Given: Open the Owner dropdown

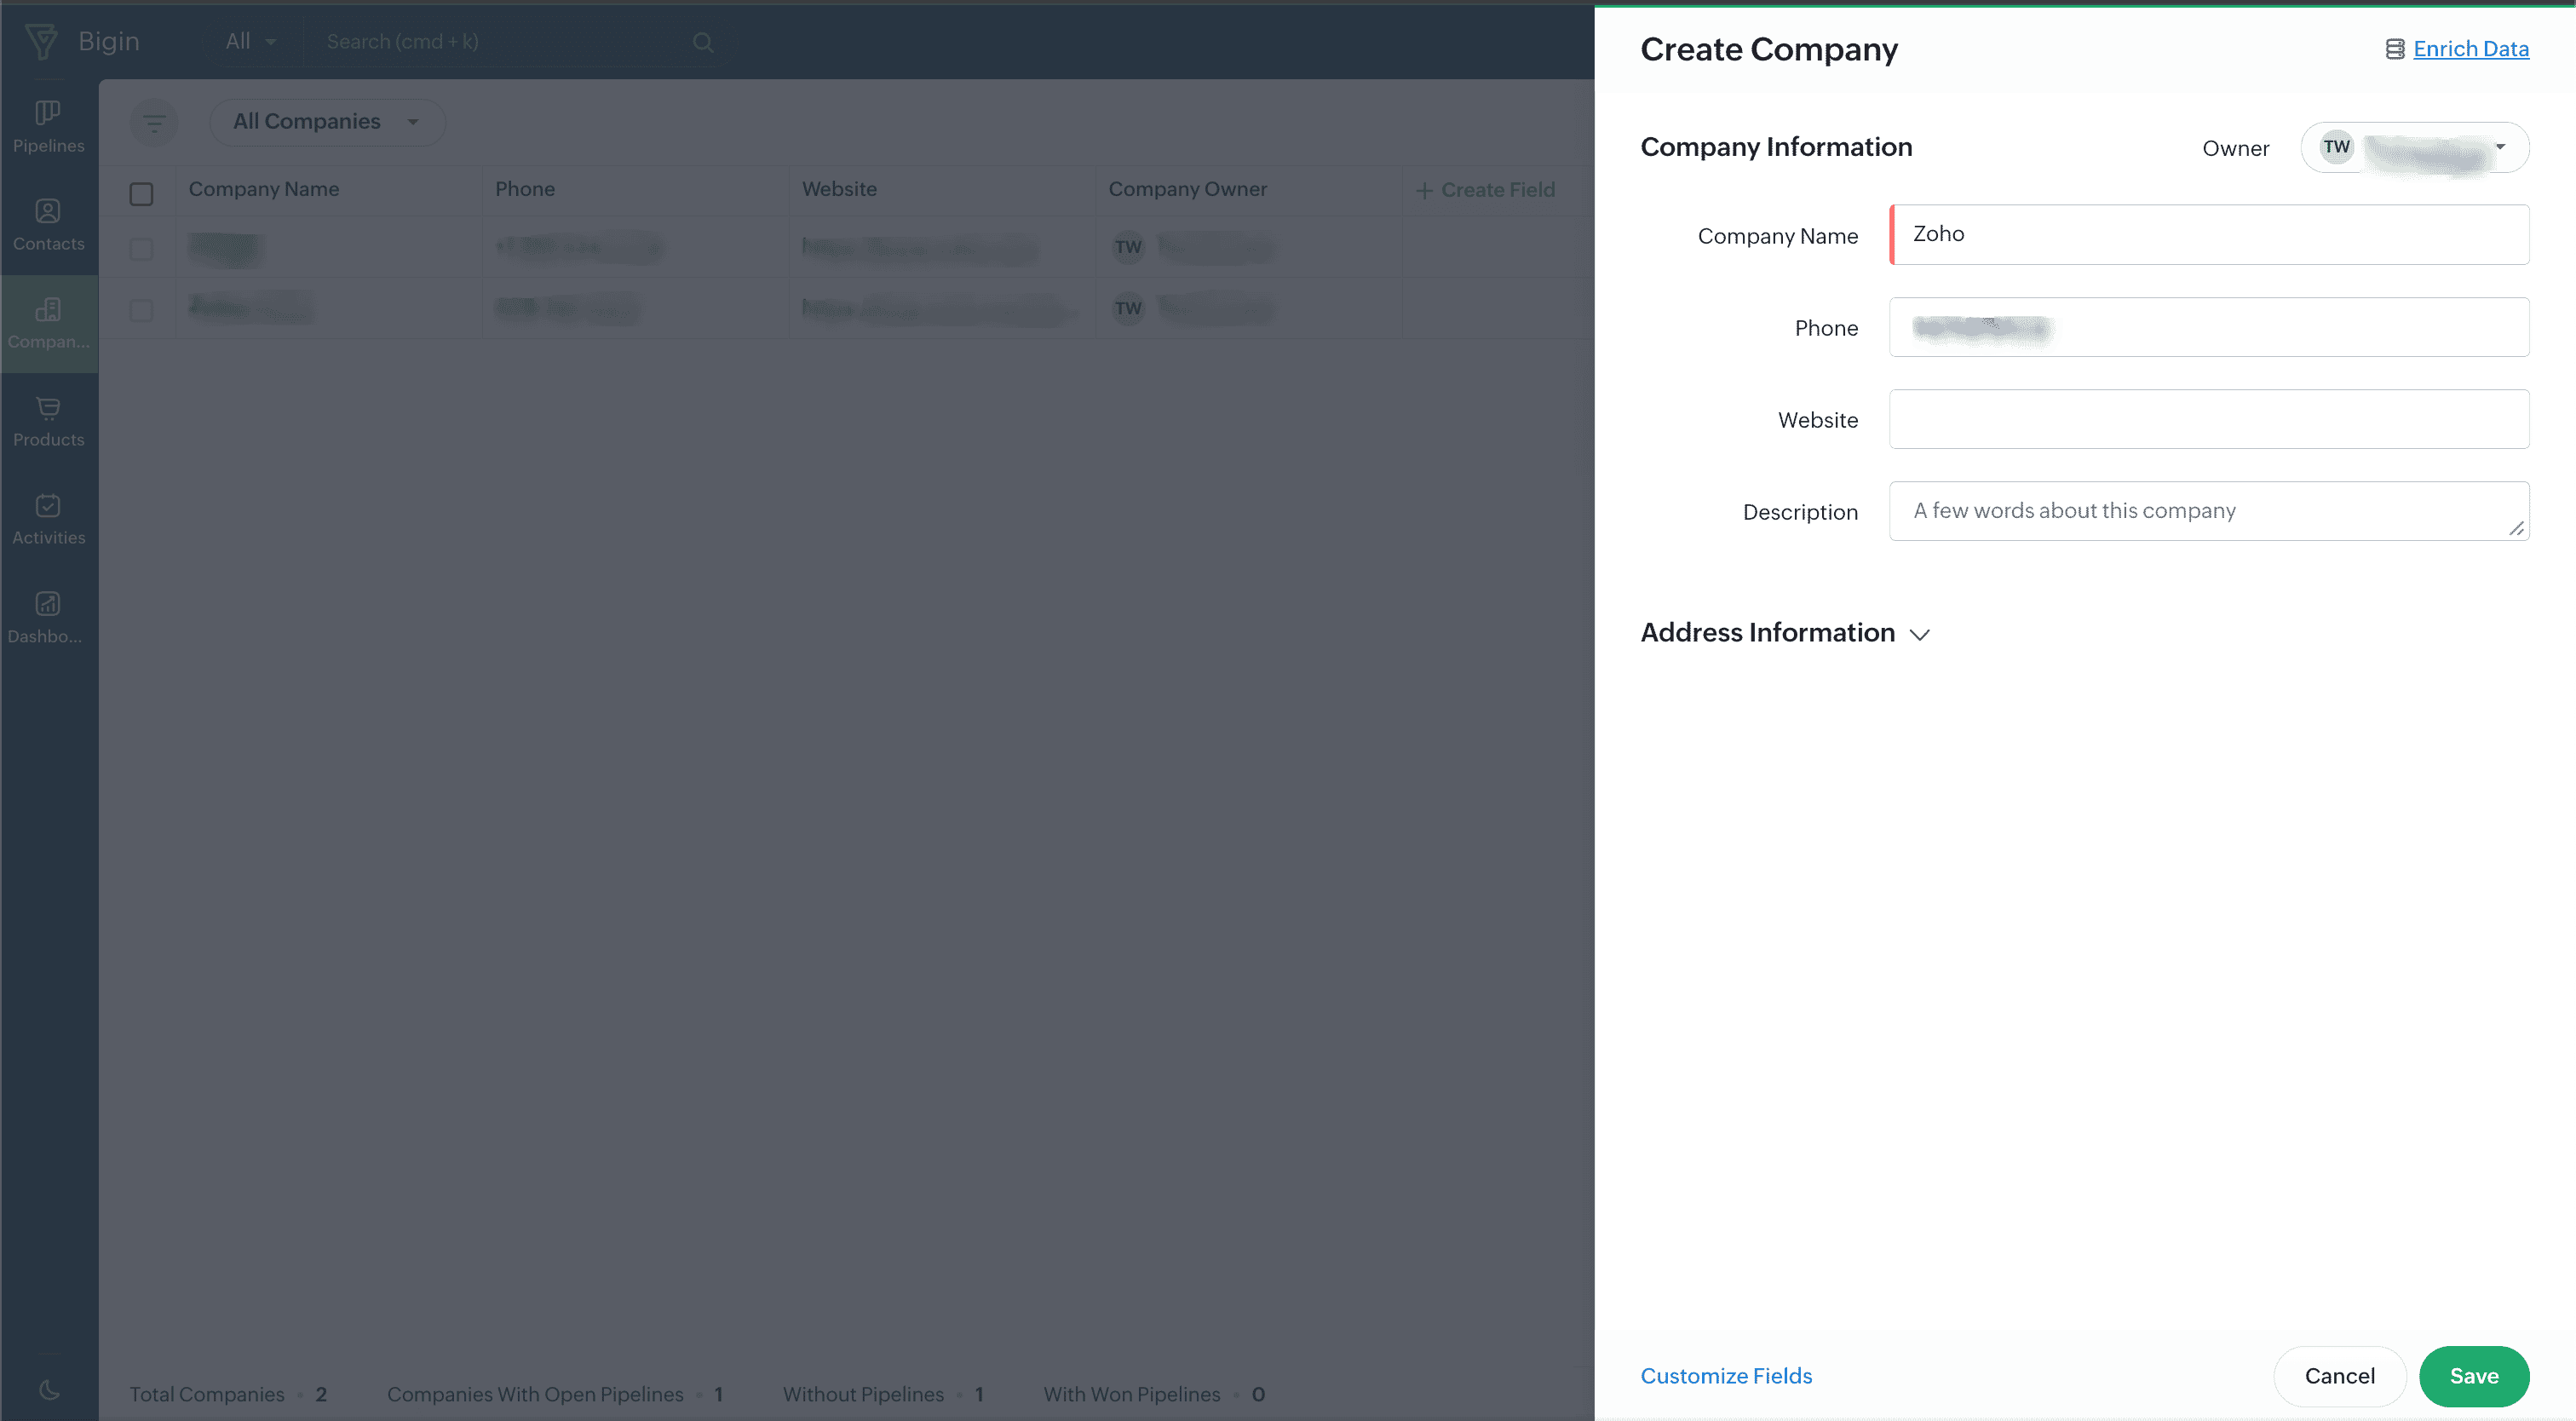Looking at the screenshot, I should pyautogui.click(x=2414, y=148).
